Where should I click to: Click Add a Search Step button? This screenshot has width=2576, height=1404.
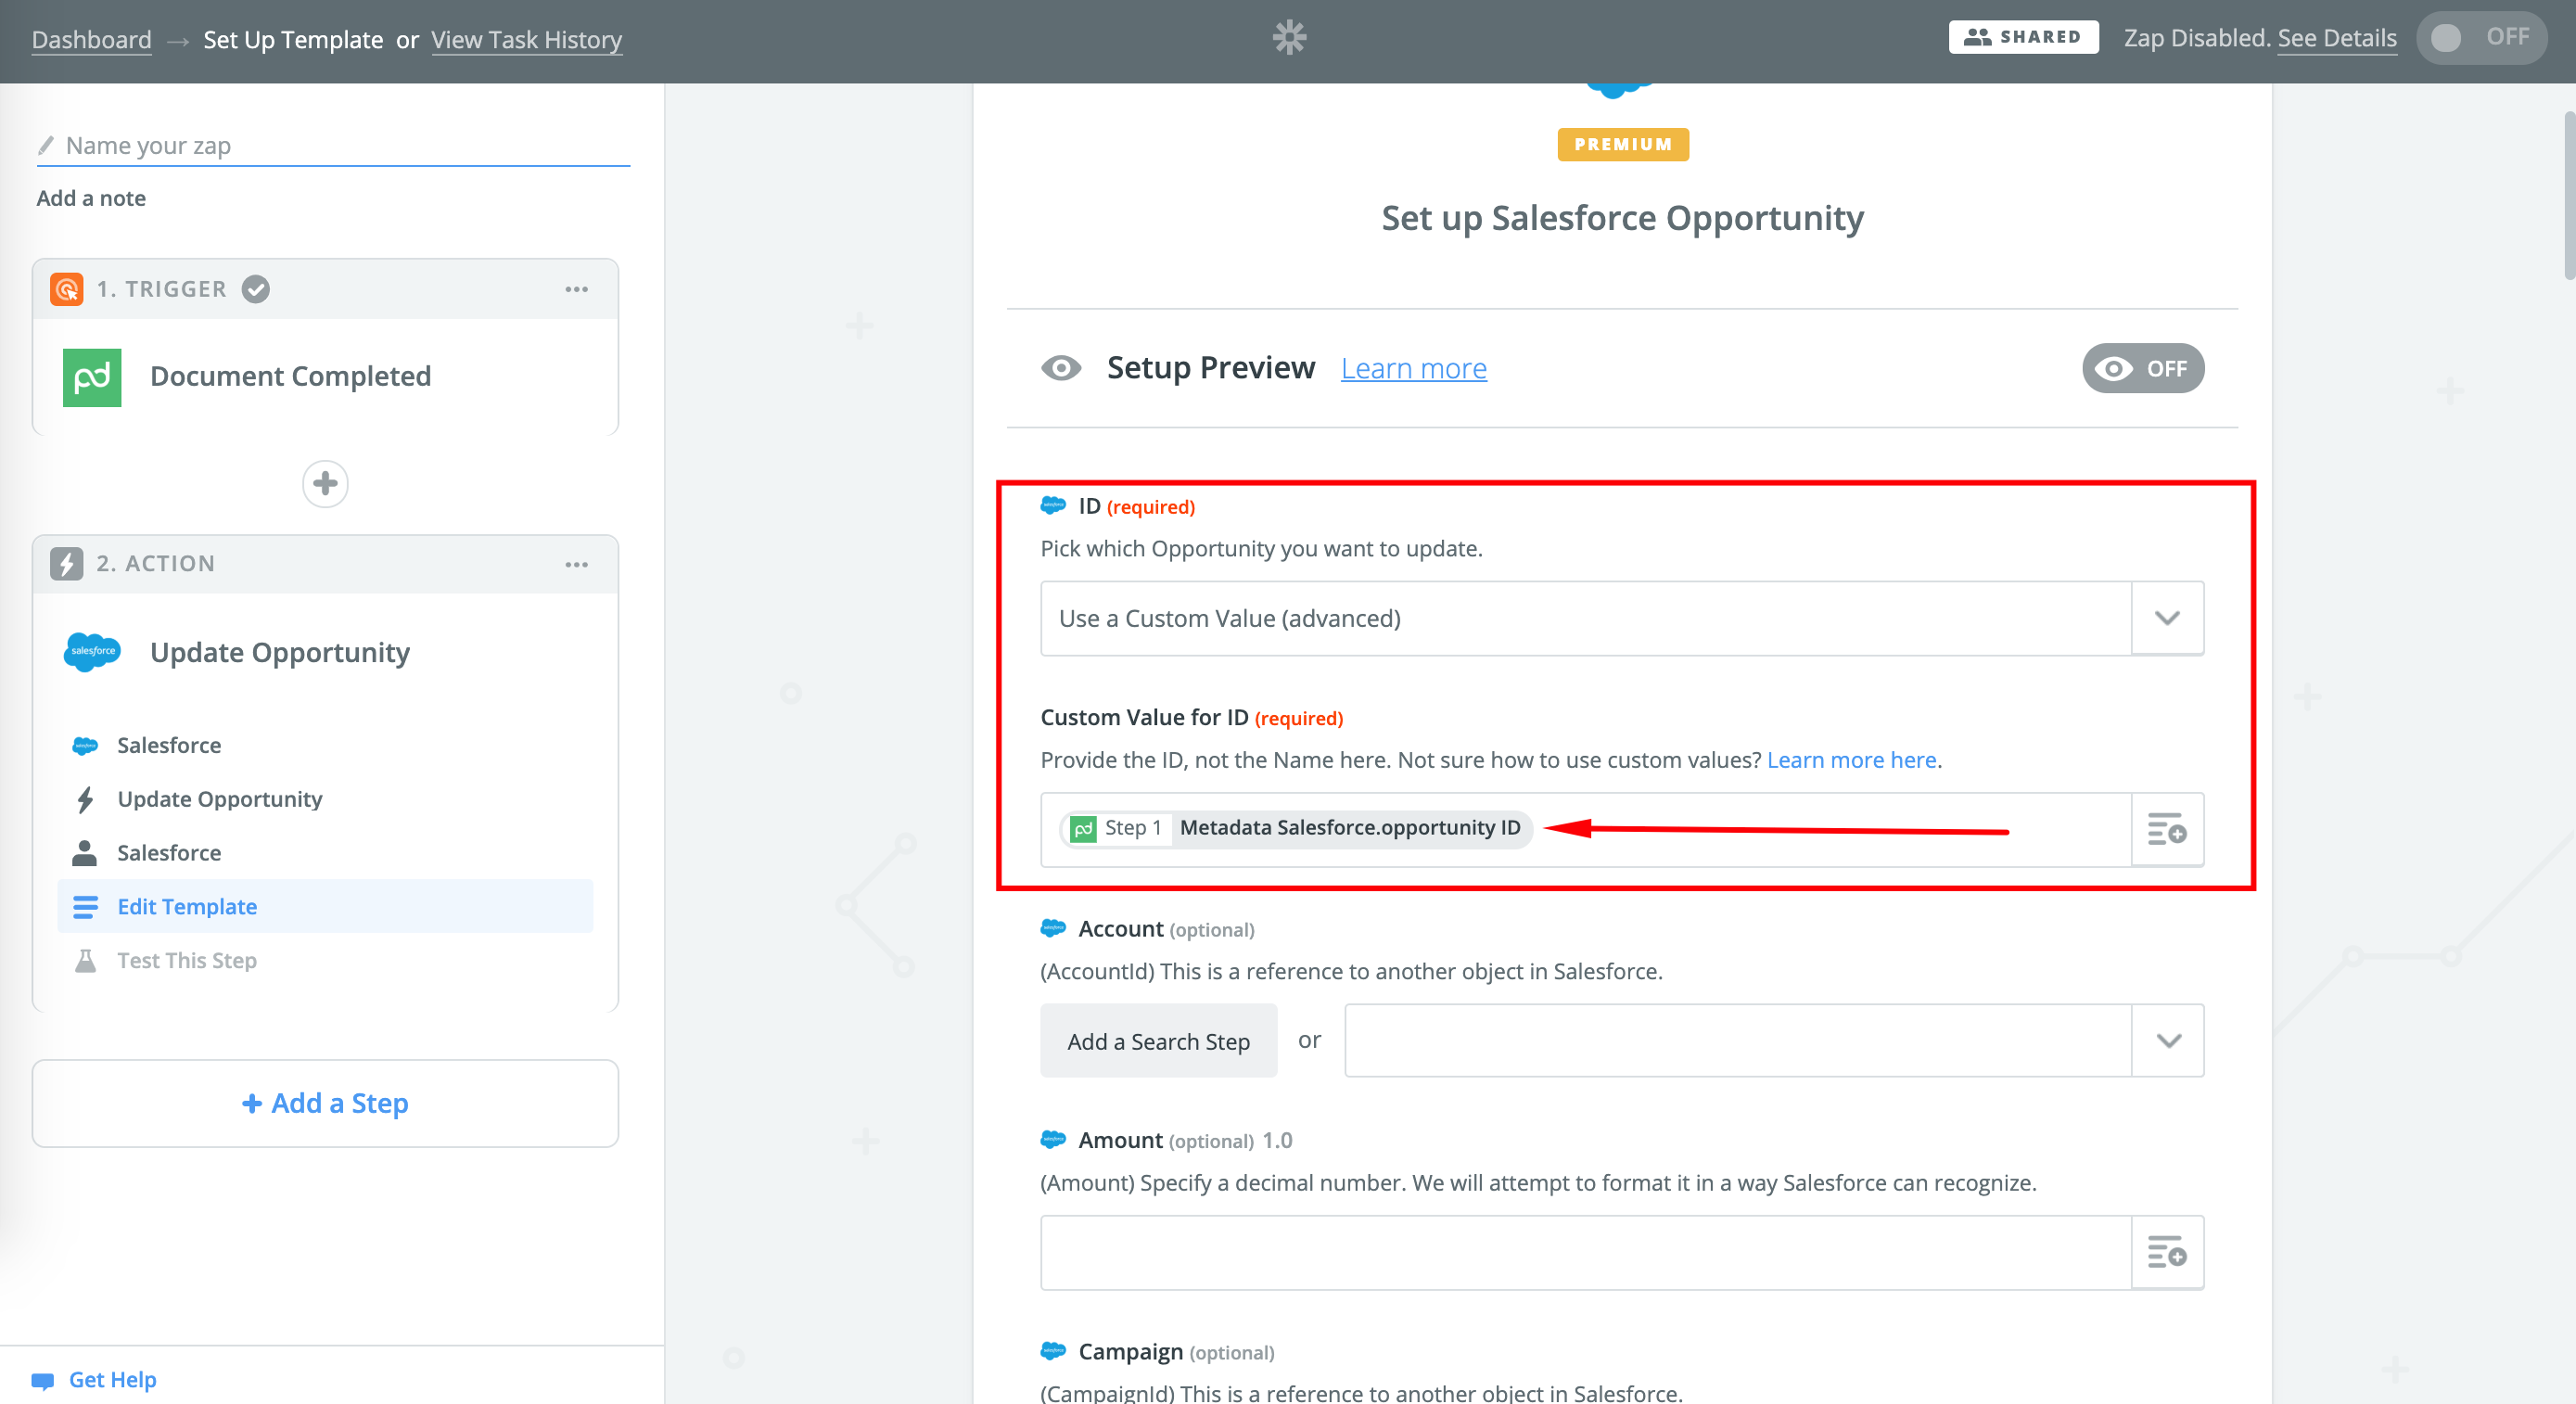pos(1158,1041)
